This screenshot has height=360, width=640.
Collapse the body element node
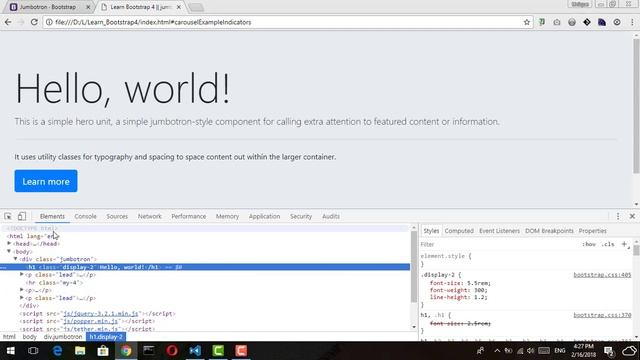click(x=9, y=251)
